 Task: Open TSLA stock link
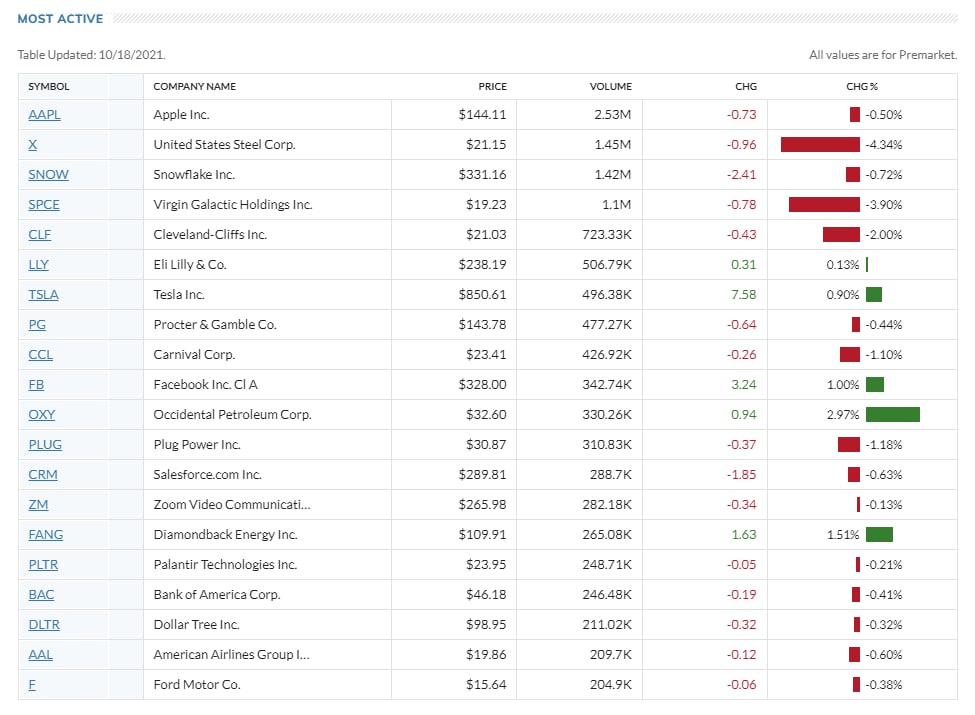[x=44, y=294]
